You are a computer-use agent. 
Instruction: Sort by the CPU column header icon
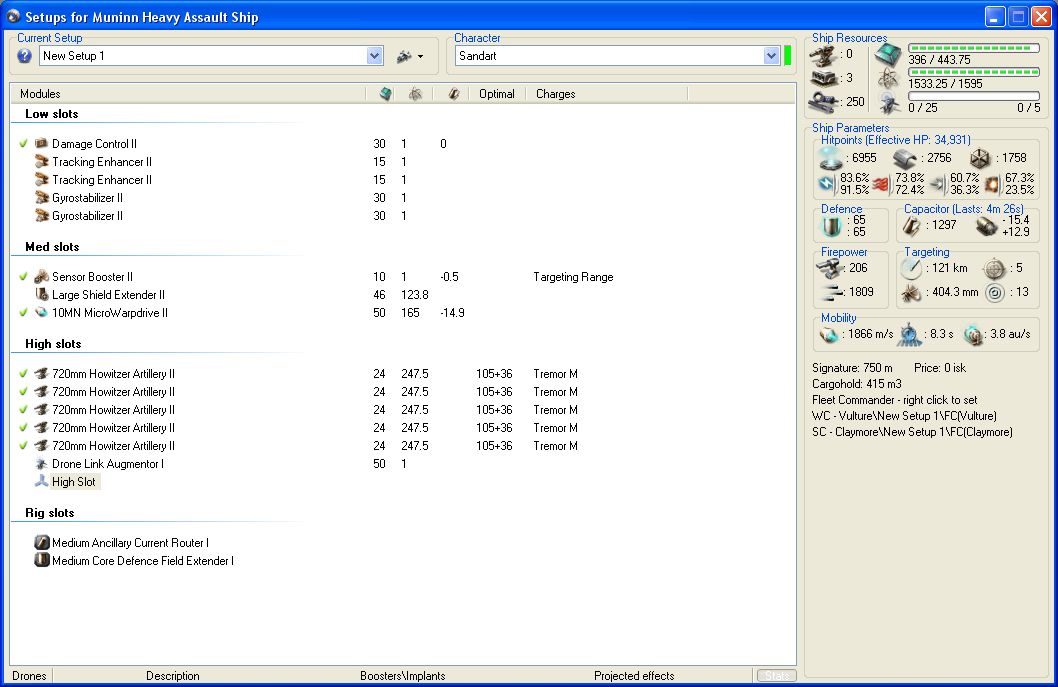[385, 94]
